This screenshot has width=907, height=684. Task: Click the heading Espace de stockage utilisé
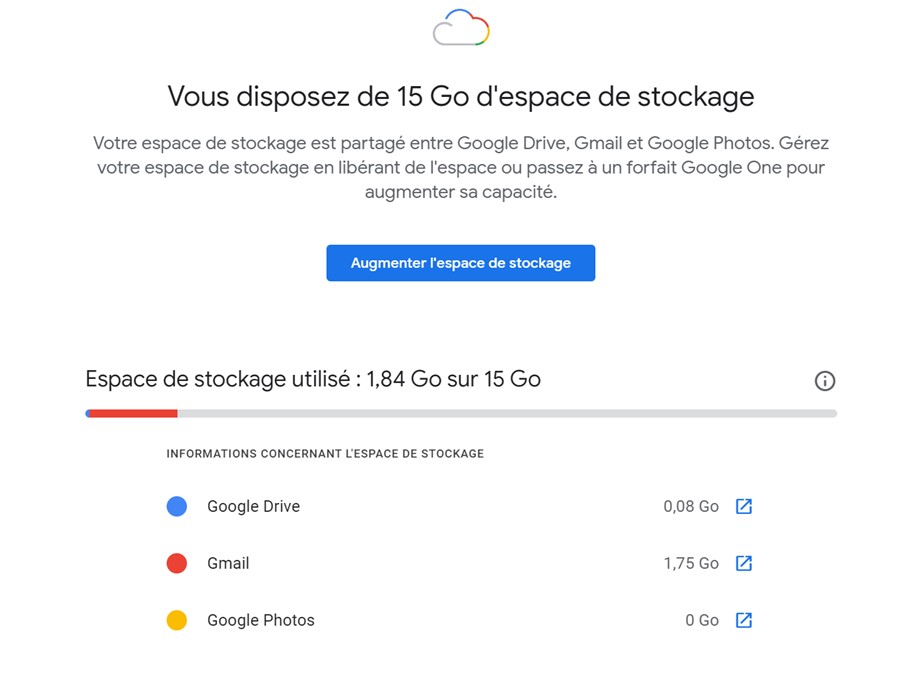[312, 379]
